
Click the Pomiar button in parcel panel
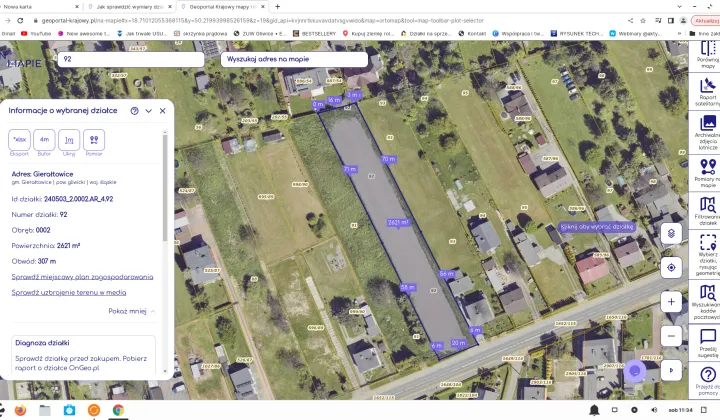click(94, 140)
